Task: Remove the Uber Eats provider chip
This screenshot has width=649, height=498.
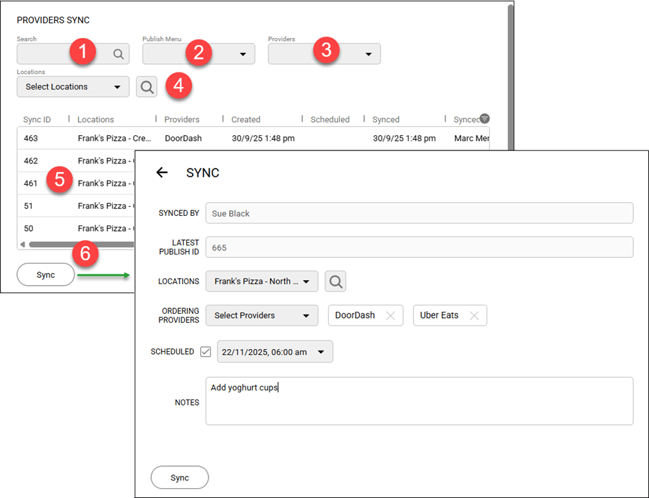Action: click(x=475, y=316)
